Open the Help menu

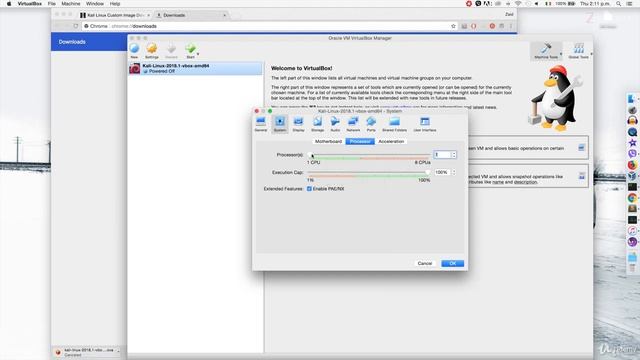click(x=115, y=4)
